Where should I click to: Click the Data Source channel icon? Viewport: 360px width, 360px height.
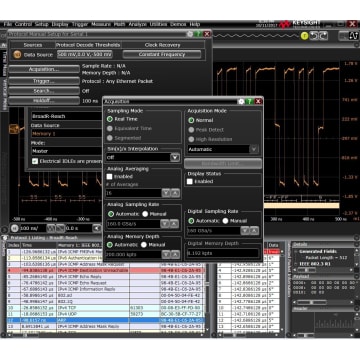(17, 55)
